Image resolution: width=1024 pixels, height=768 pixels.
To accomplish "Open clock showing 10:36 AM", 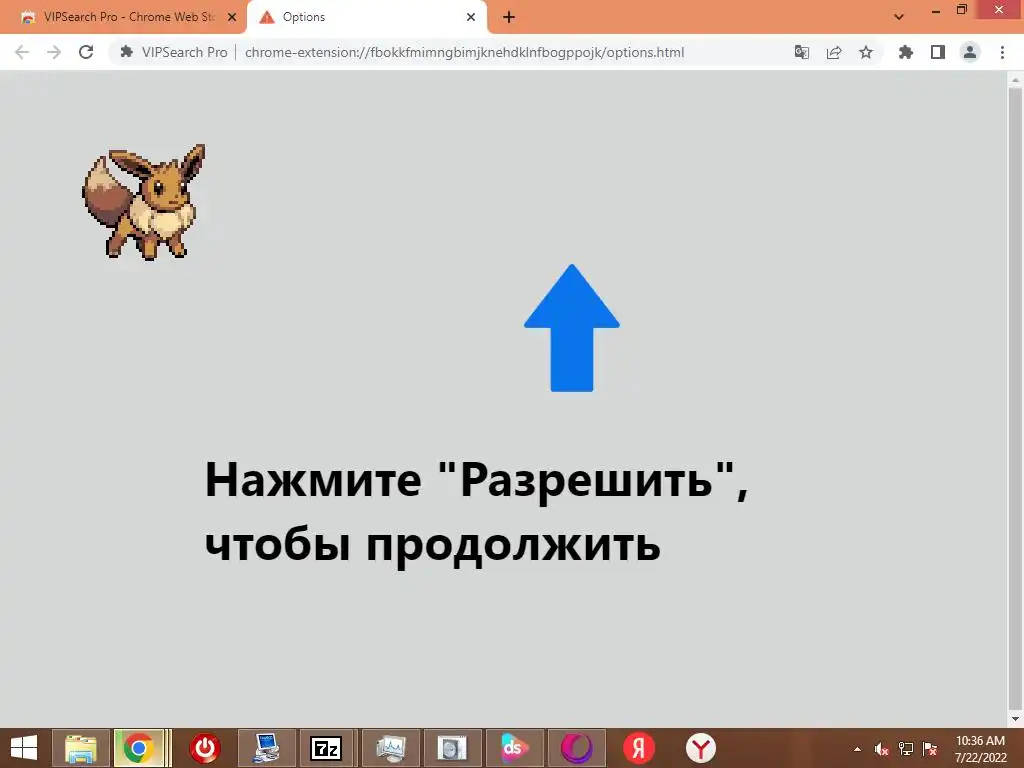I will coord(980,749).
